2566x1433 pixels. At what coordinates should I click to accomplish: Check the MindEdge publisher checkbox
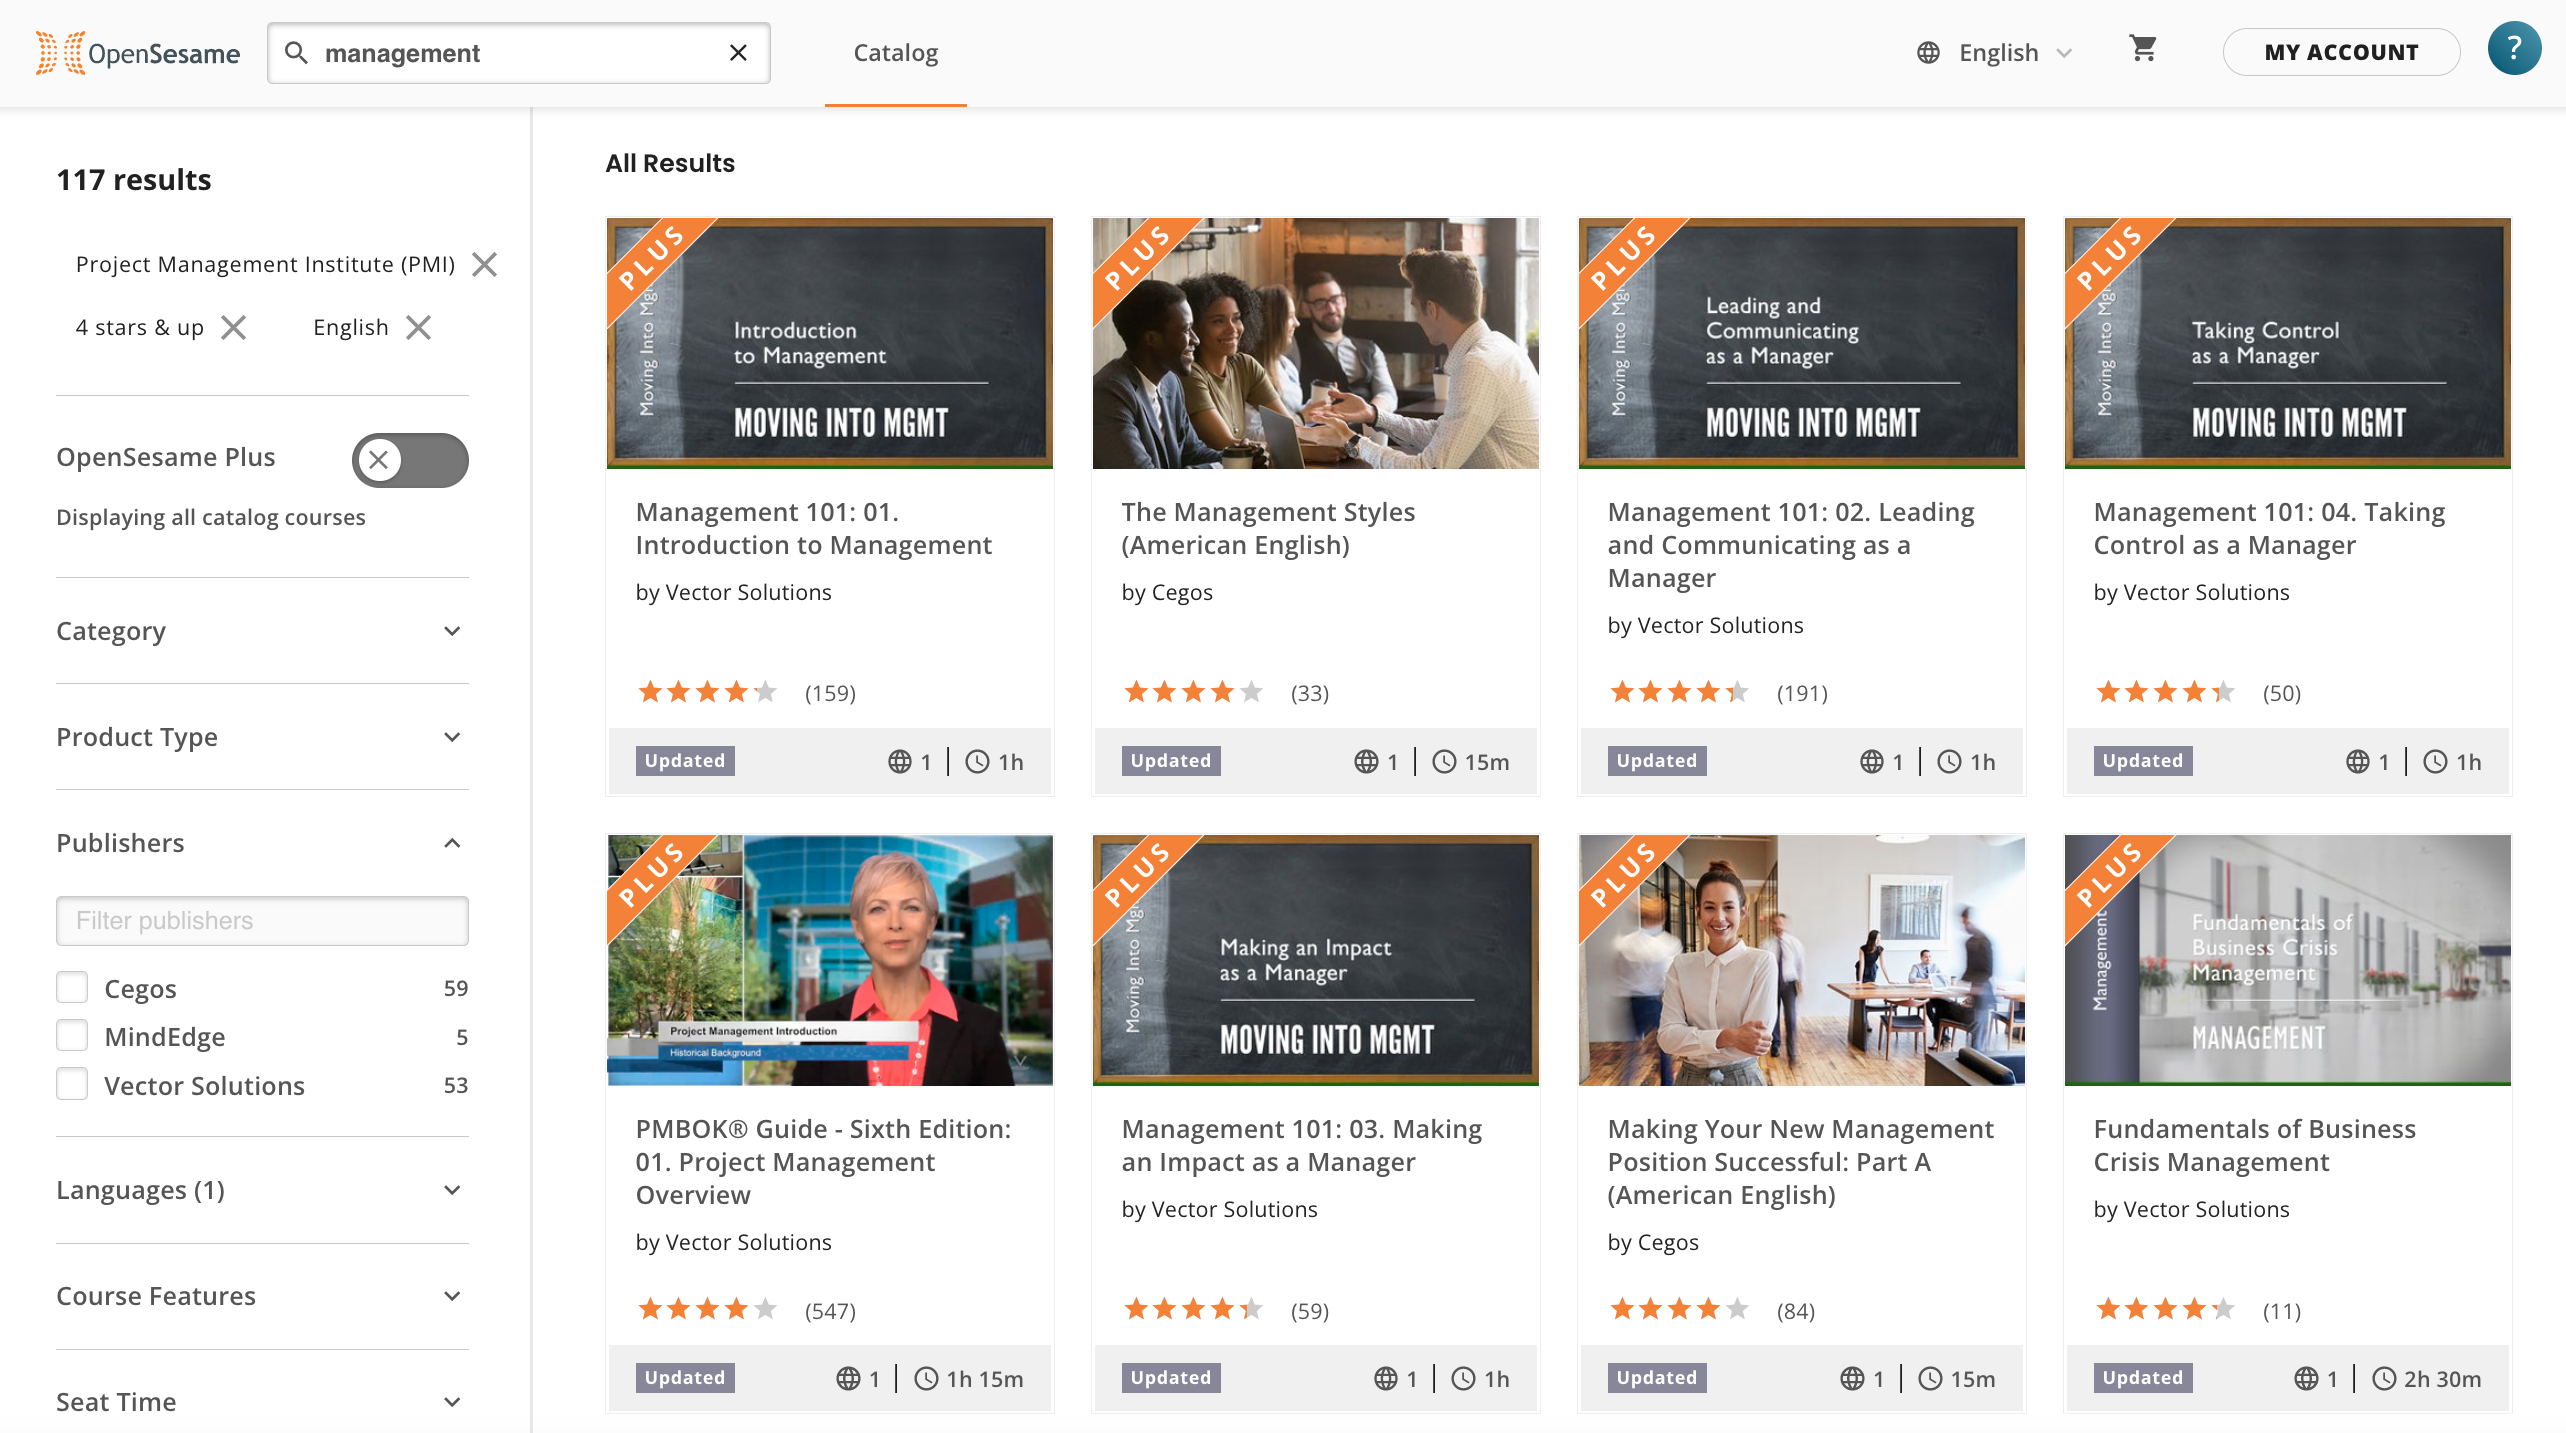pyautogui.click(x=72, y=1035)
